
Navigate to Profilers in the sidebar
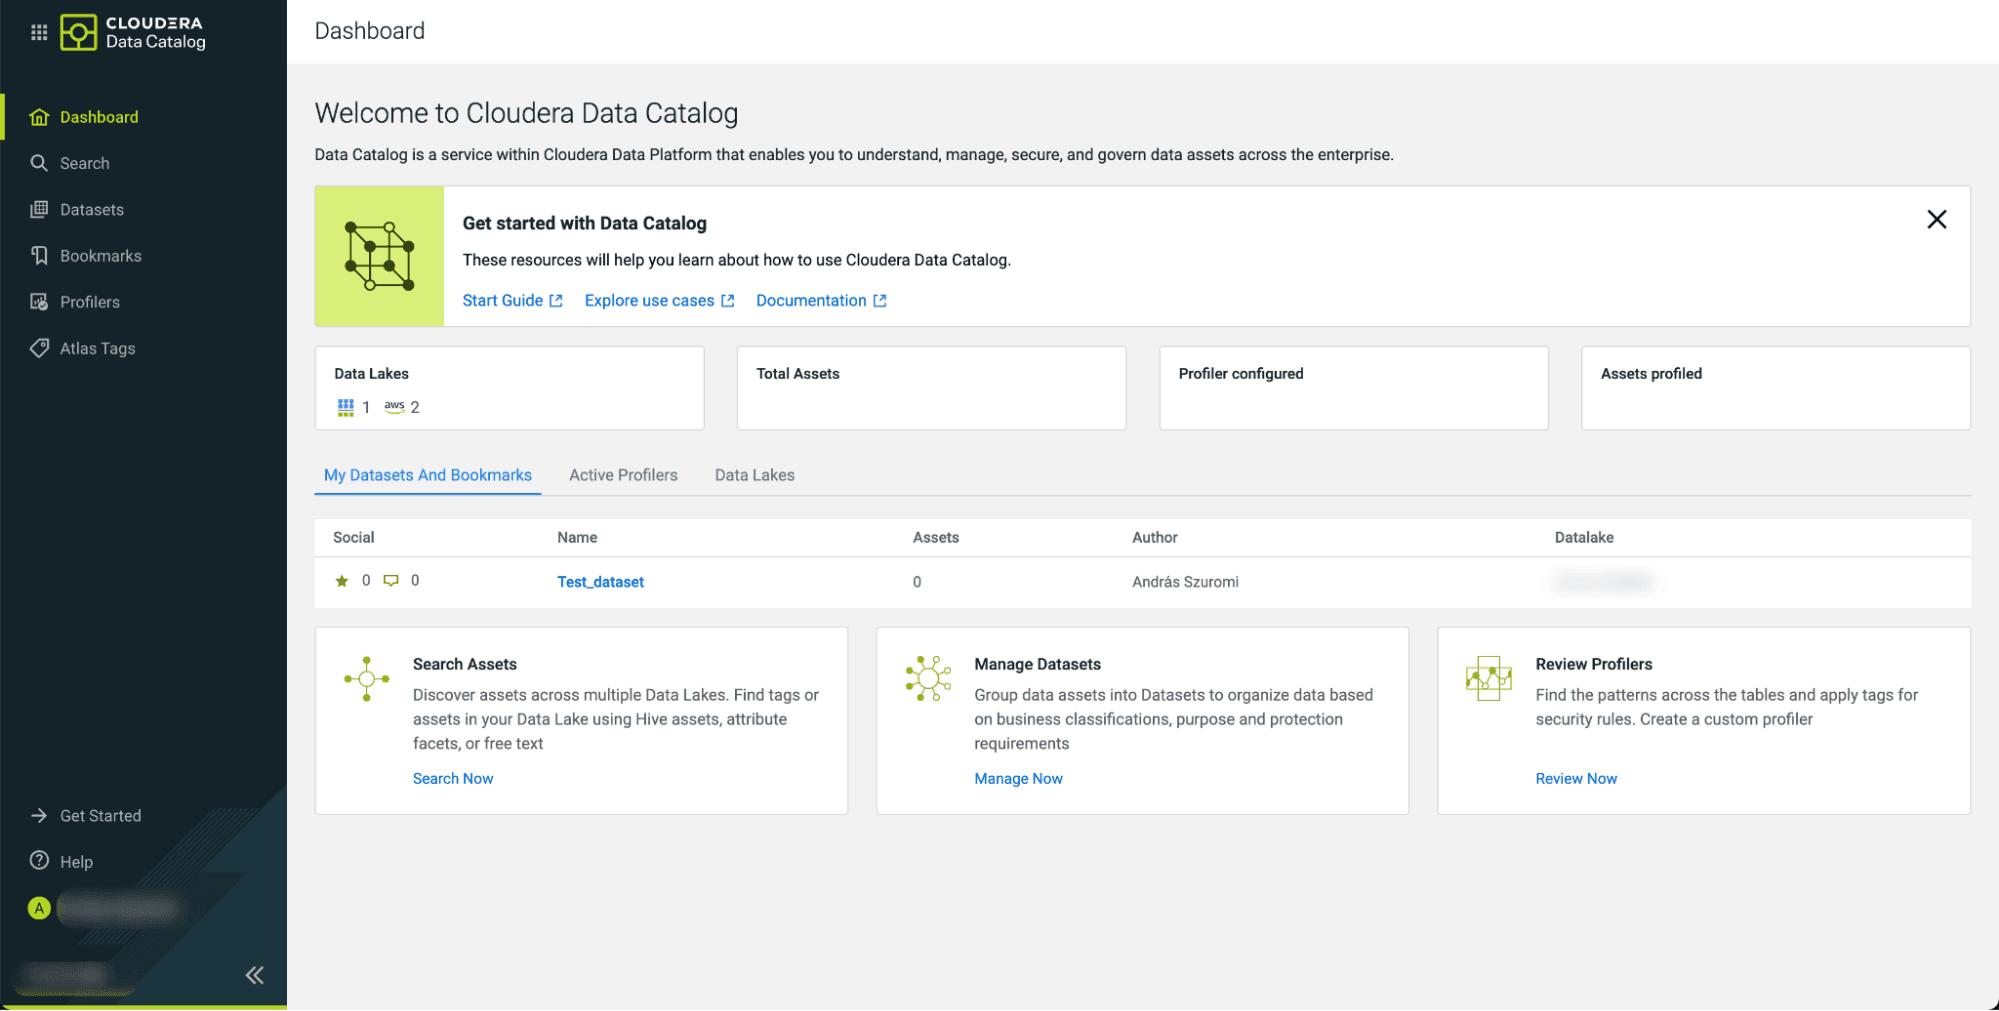[89, 302]
